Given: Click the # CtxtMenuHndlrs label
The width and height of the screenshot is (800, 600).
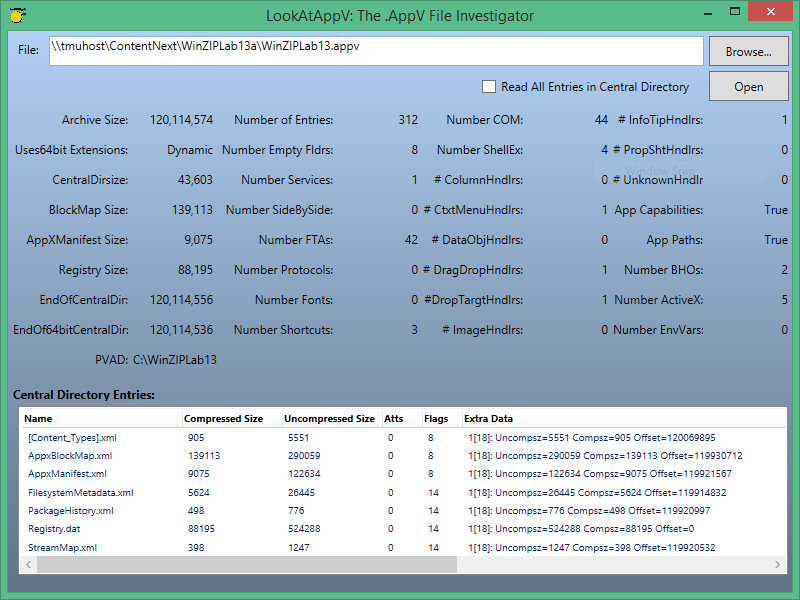Looking at the screenshot, I should [473, 210].
